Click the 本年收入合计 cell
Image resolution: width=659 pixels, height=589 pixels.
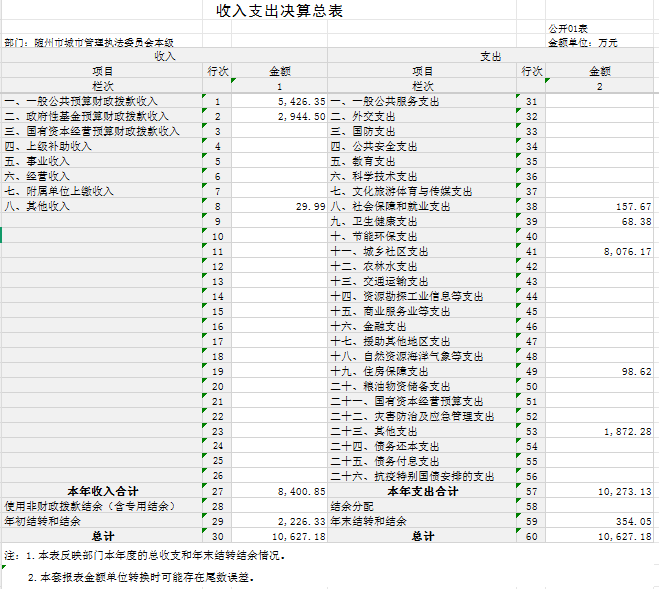(x=102, y=491)
